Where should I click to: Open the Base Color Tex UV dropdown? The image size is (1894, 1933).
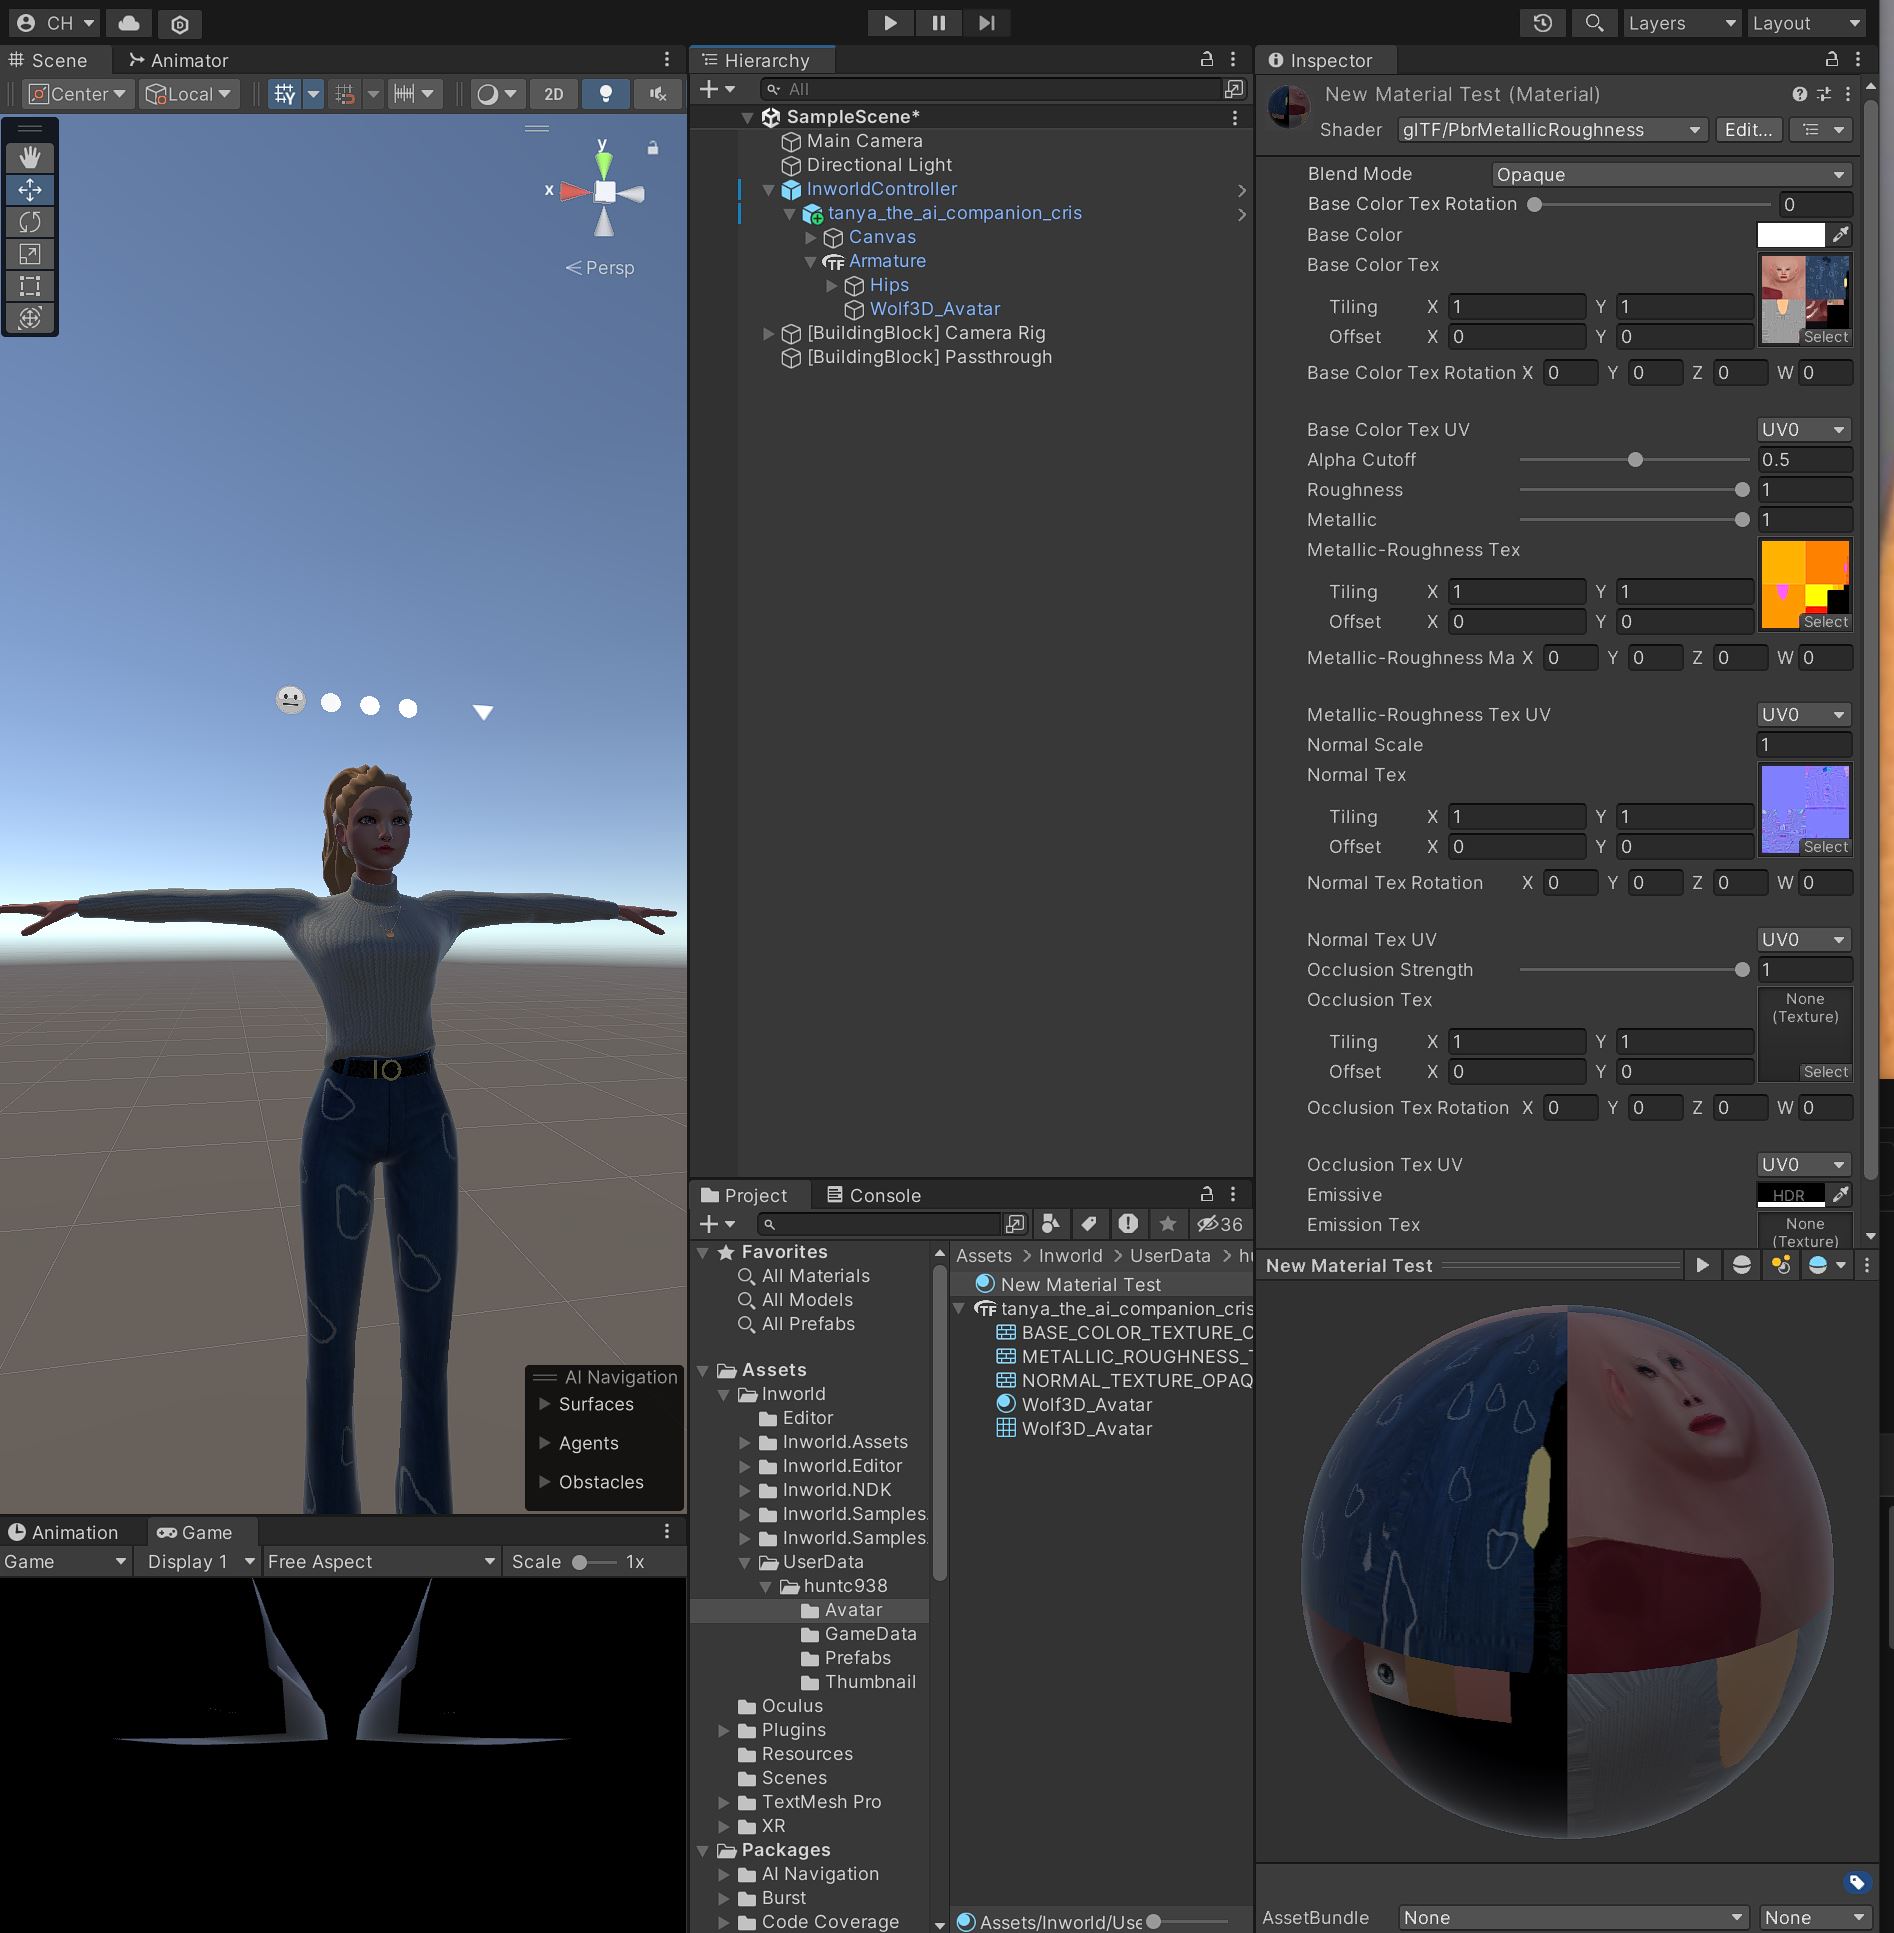(x=1804, y=430)
